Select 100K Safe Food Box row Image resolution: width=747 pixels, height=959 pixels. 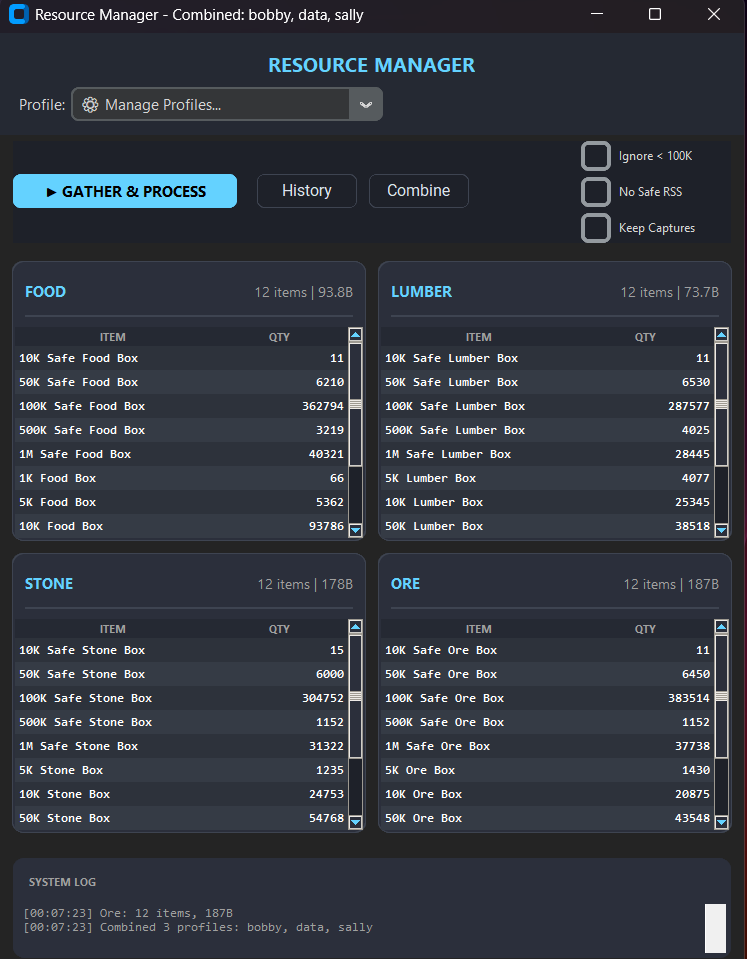180,406
